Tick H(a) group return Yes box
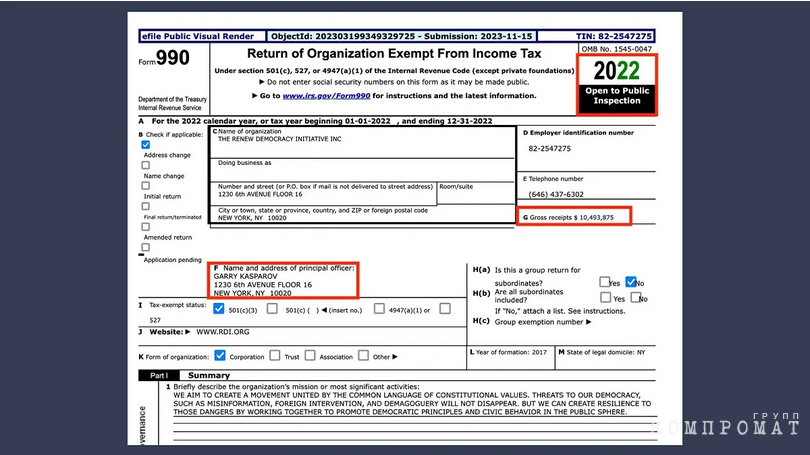Image resolution: width=810 pixels, height=455 pixels. pyautogui.click(x=604, y=282)
